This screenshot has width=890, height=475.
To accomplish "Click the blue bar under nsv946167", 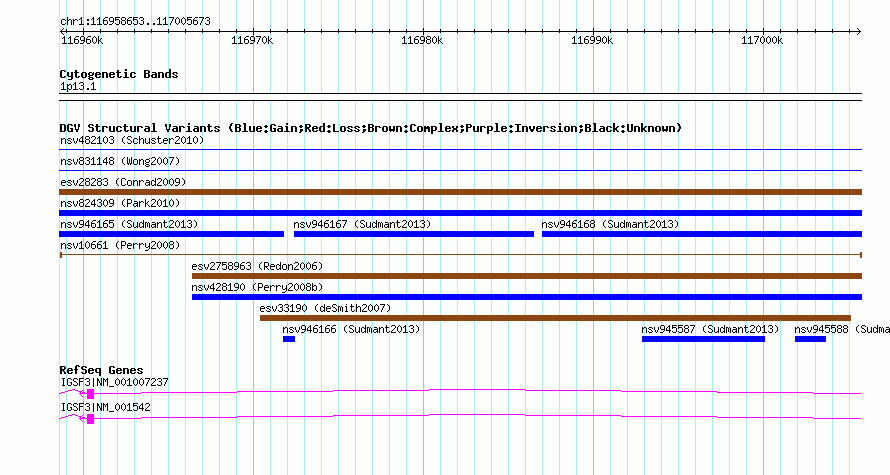I will click(x=414, y=234).
